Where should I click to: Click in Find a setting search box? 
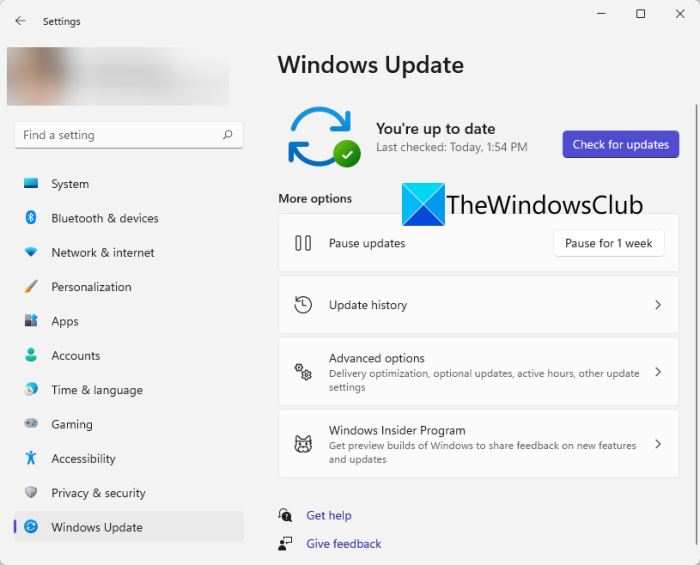129,135
